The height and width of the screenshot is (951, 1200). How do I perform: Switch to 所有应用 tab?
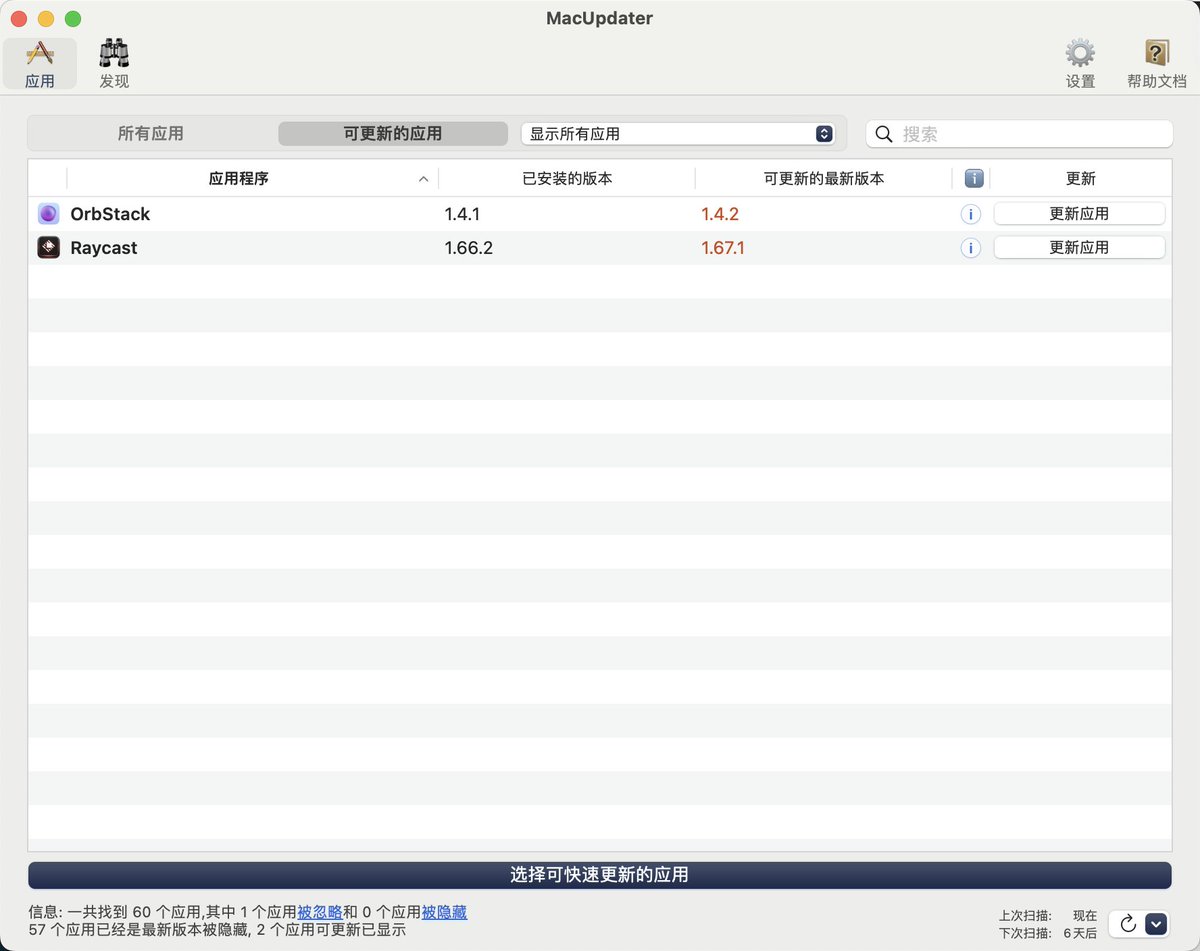pyautogui.click(x=151, y=133)
